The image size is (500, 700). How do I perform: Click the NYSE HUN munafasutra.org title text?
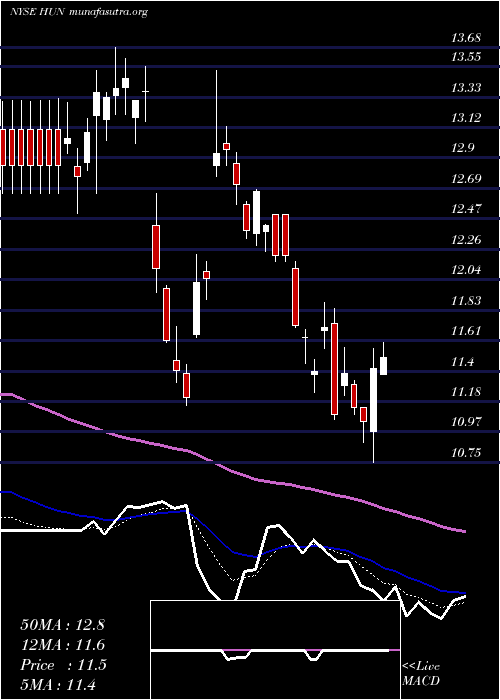(x=79, y=12)
